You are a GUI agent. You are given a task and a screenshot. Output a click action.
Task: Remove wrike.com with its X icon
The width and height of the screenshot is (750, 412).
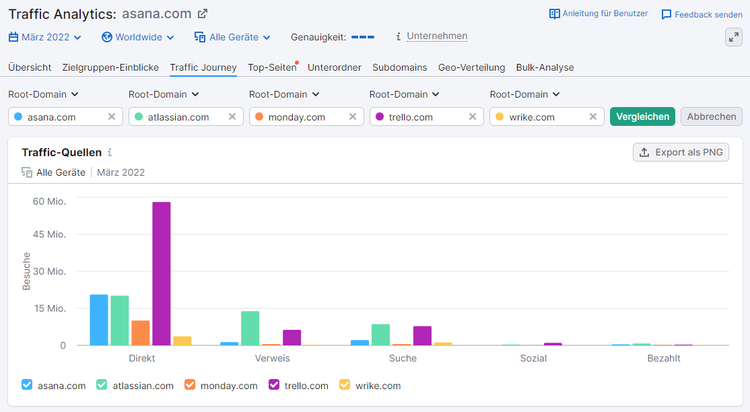point(593,117)
